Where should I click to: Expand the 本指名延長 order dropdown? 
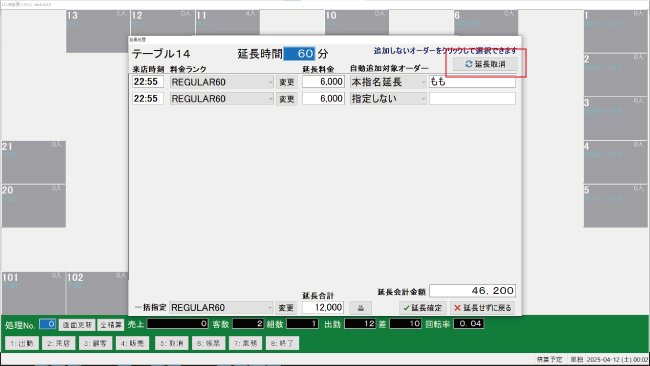click(388, 82)
